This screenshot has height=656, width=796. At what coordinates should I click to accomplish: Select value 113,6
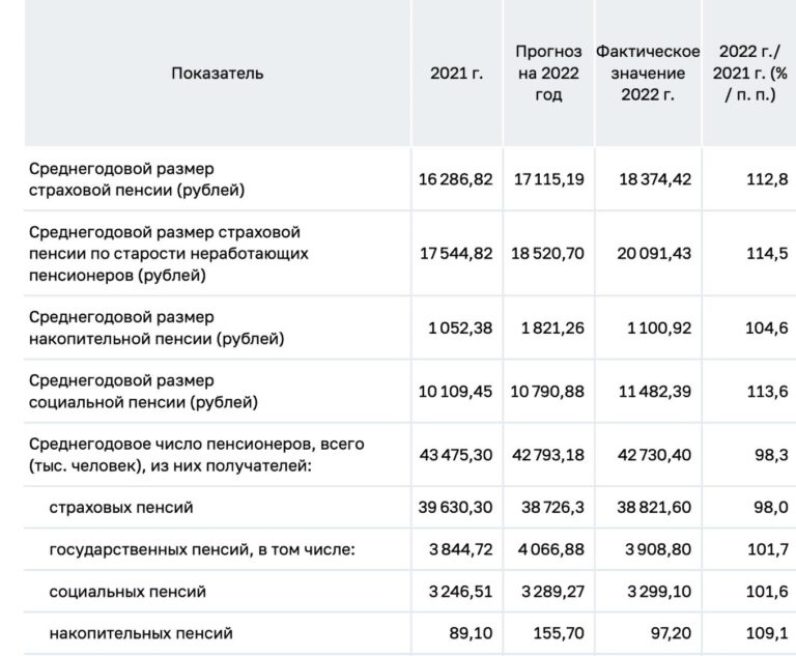767,391
